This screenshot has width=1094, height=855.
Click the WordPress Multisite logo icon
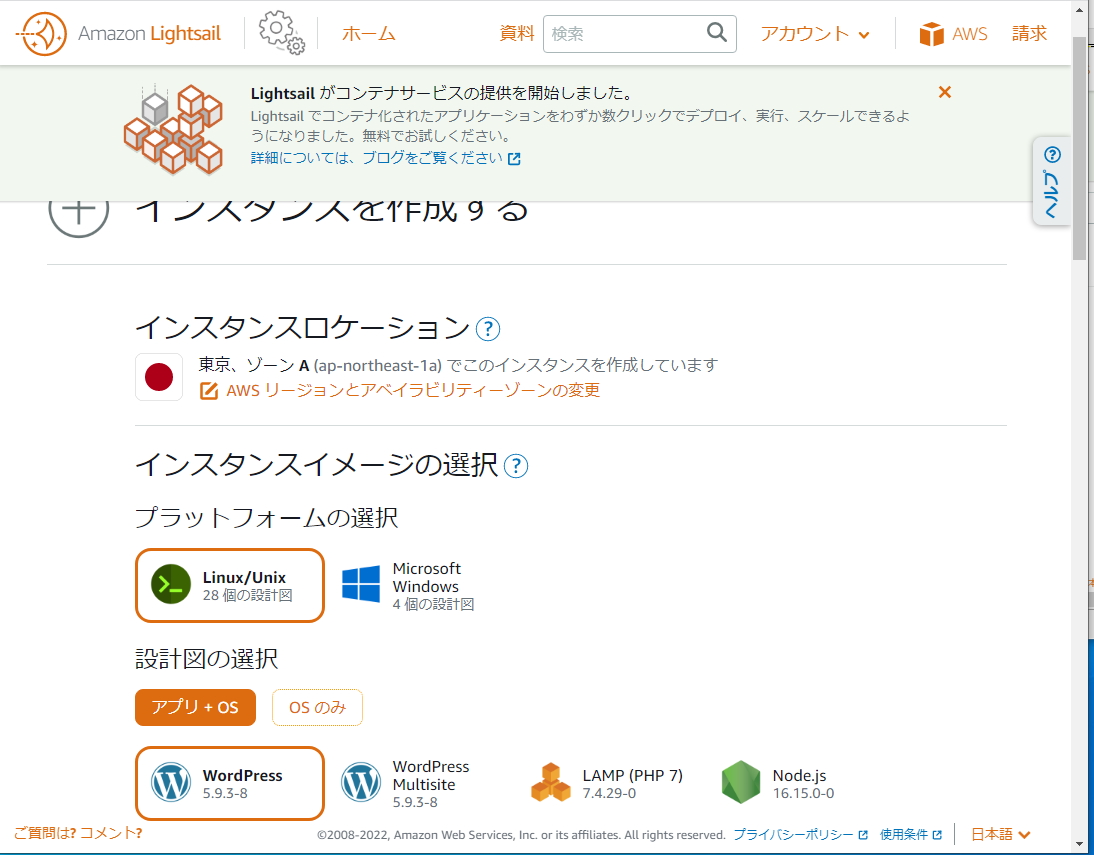361,782
